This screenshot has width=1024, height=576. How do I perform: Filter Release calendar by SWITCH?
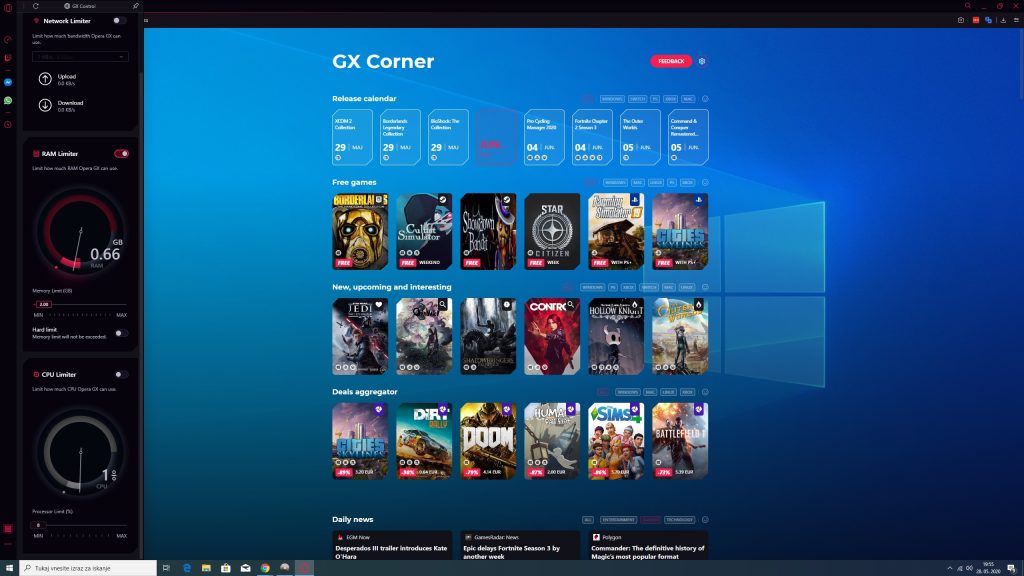[637, 99]
